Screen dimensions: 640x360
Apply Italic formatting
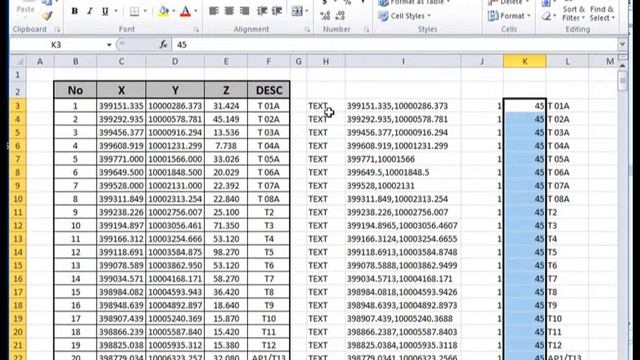90,11
